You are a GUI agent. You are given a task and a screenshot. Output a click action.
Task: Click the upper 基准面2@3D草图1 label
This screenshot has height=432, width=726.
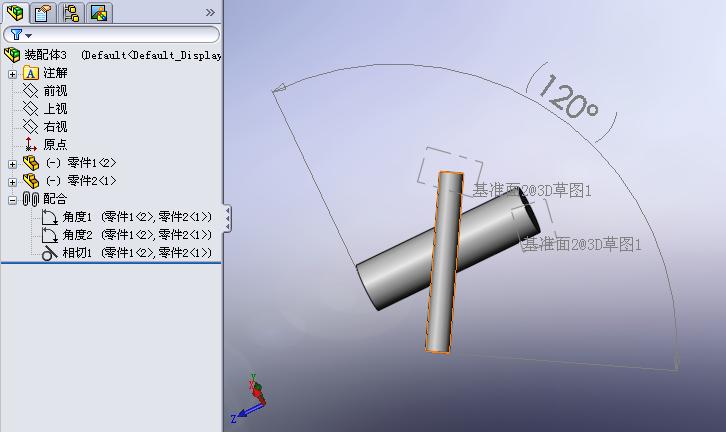[x=532, y=190]
